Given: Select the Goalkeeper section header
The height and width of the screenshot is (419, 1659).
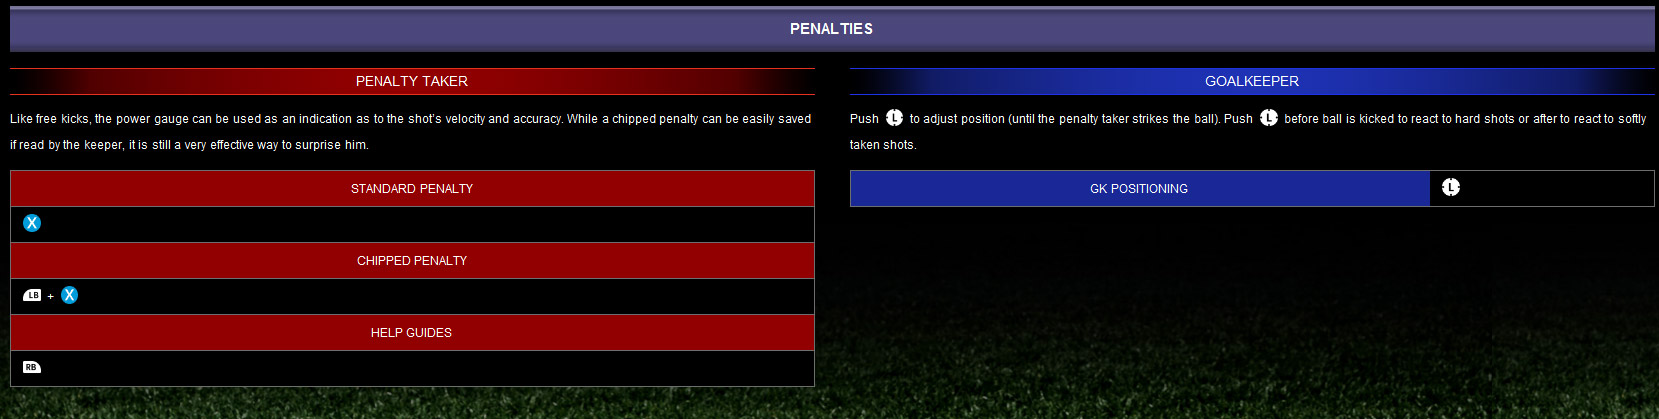Looking at the screenshot, I should (x=1252, y=81).
